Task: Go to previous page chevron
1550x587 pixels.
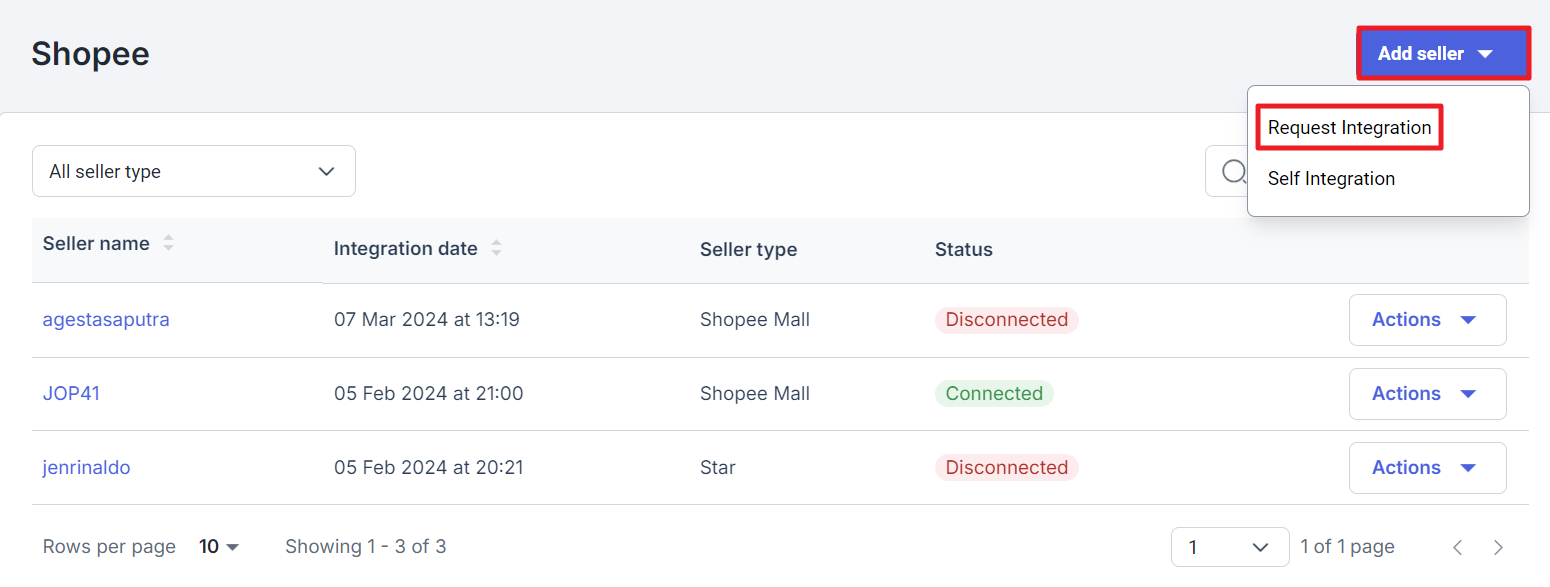Action: coord(1458,547)
